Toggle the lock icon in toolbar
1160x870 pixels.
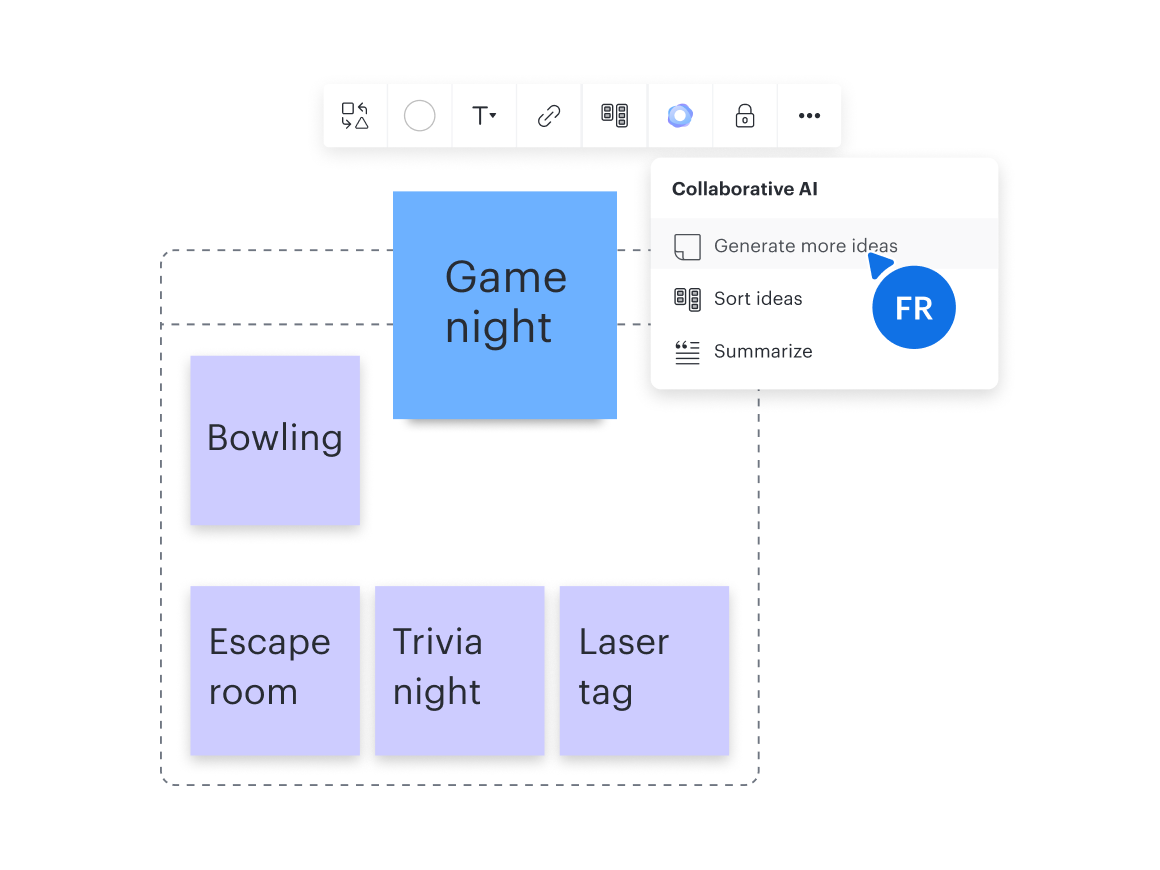[x=745, y=116]
